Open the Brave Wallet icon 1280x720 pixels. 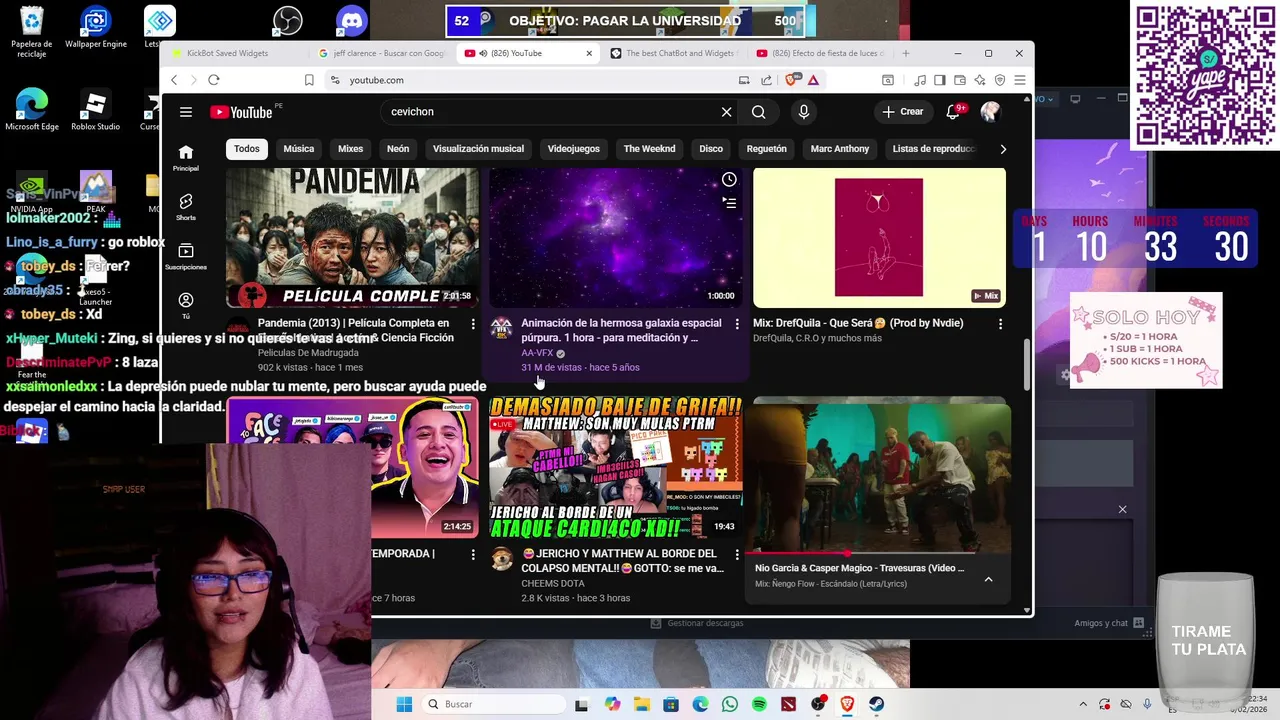tap(960, 80)
